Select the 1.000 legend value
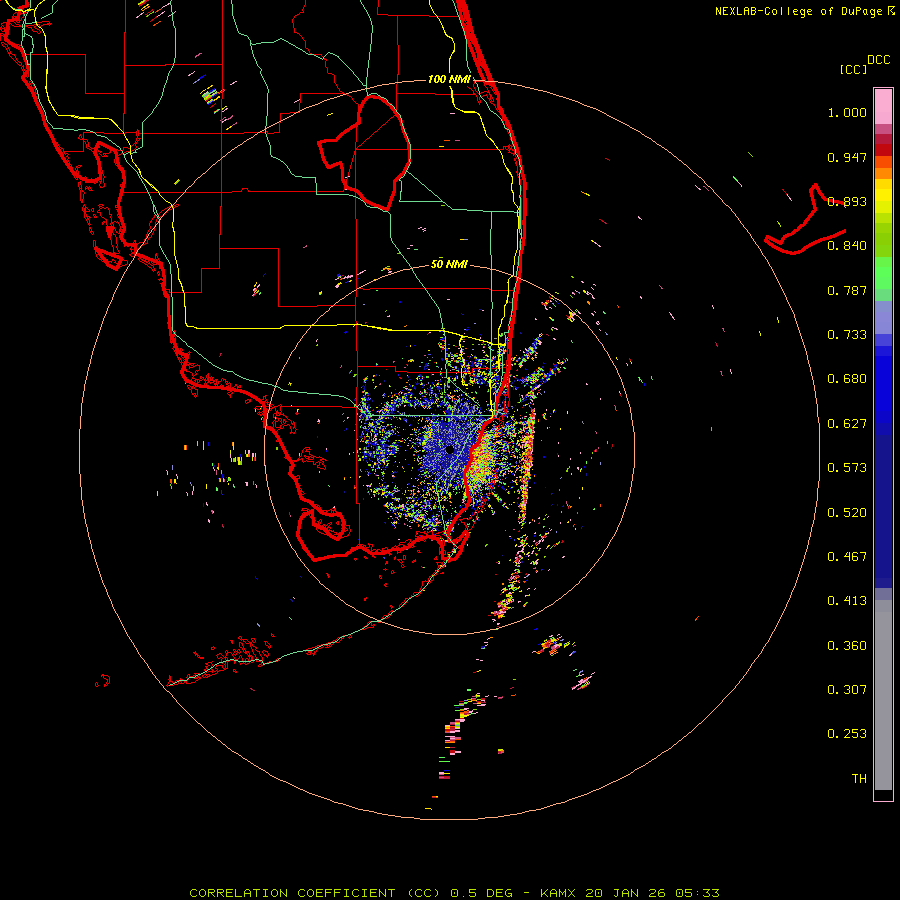The width and height of the screenshot is (900, 900). pos(847,112)
